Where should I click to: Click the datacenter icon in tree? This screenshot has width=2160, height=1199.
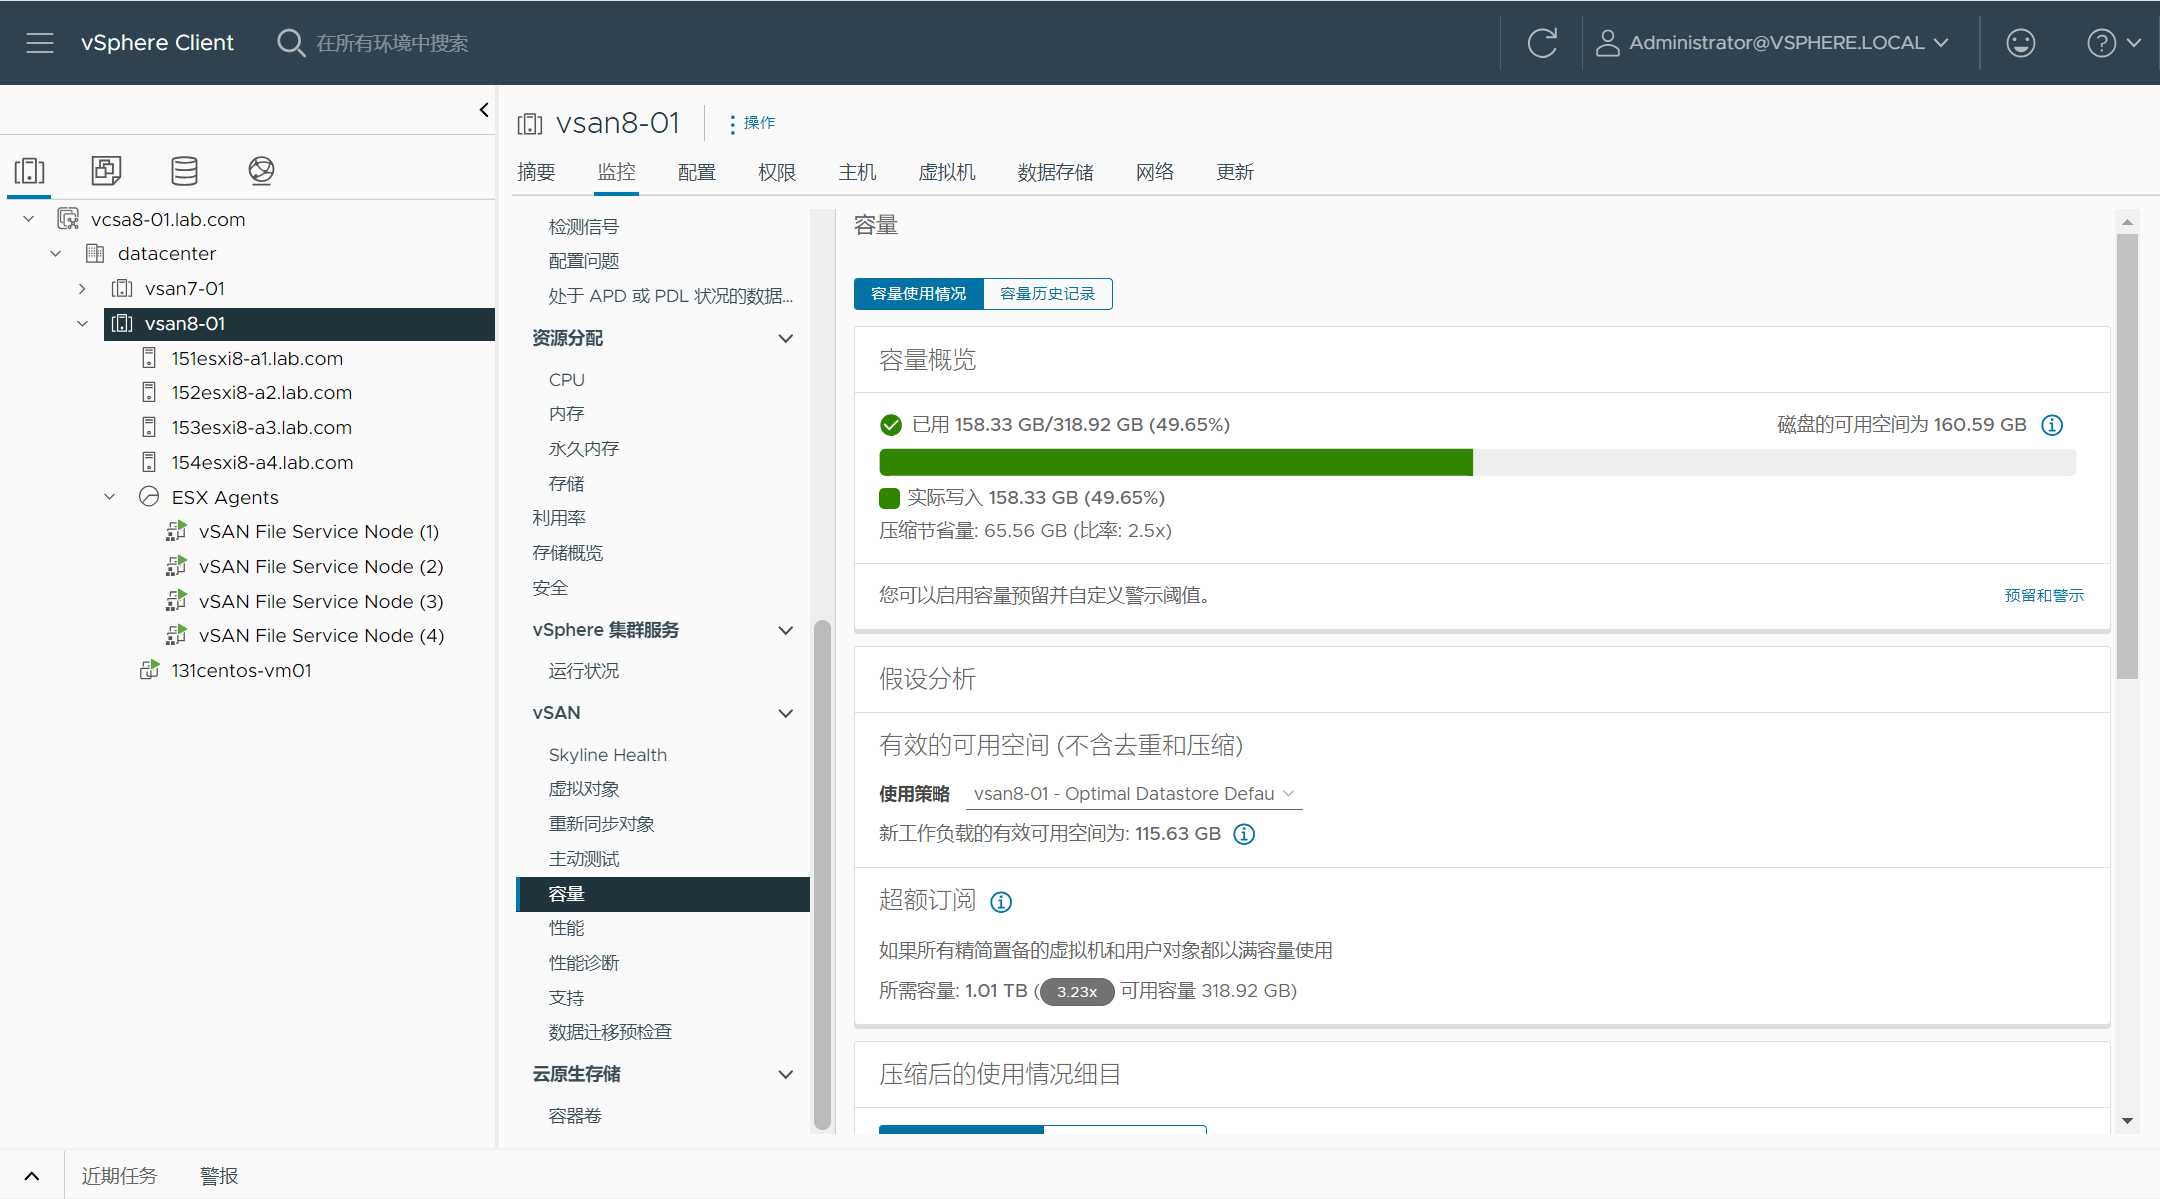[x=95, y=253]
